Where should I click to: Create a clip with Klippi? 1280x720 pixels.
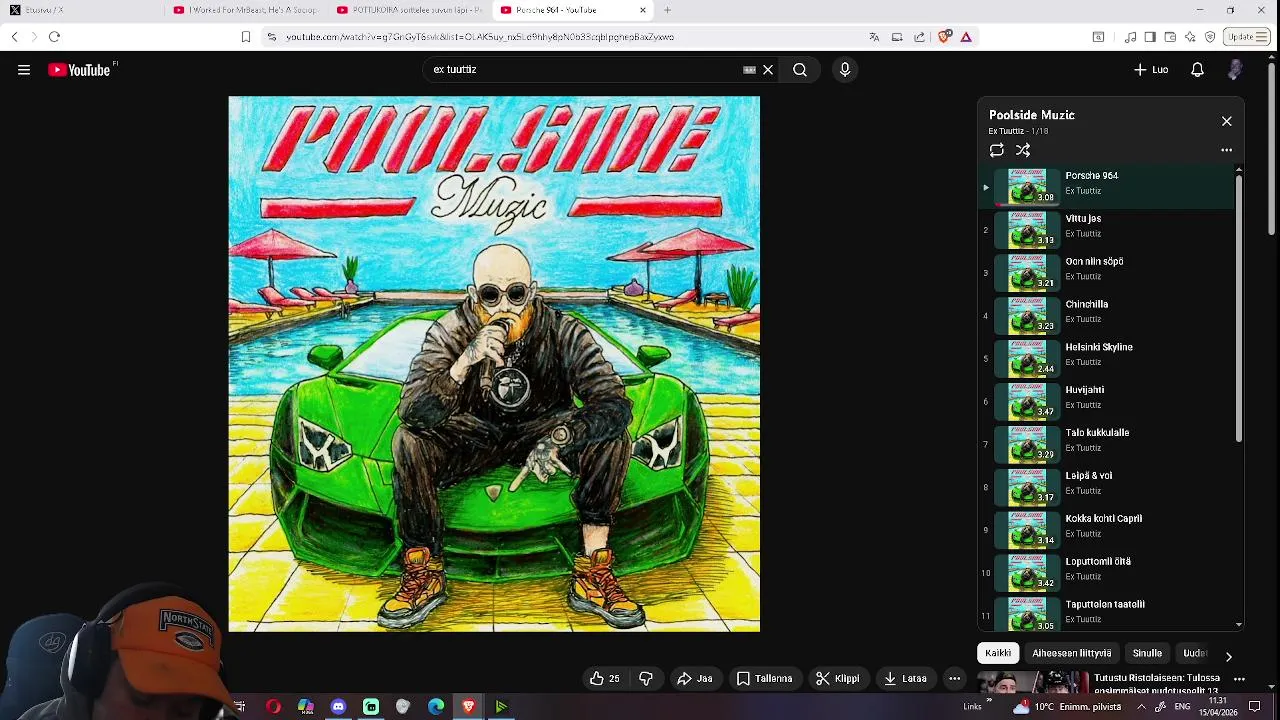[x=838, y=678]
